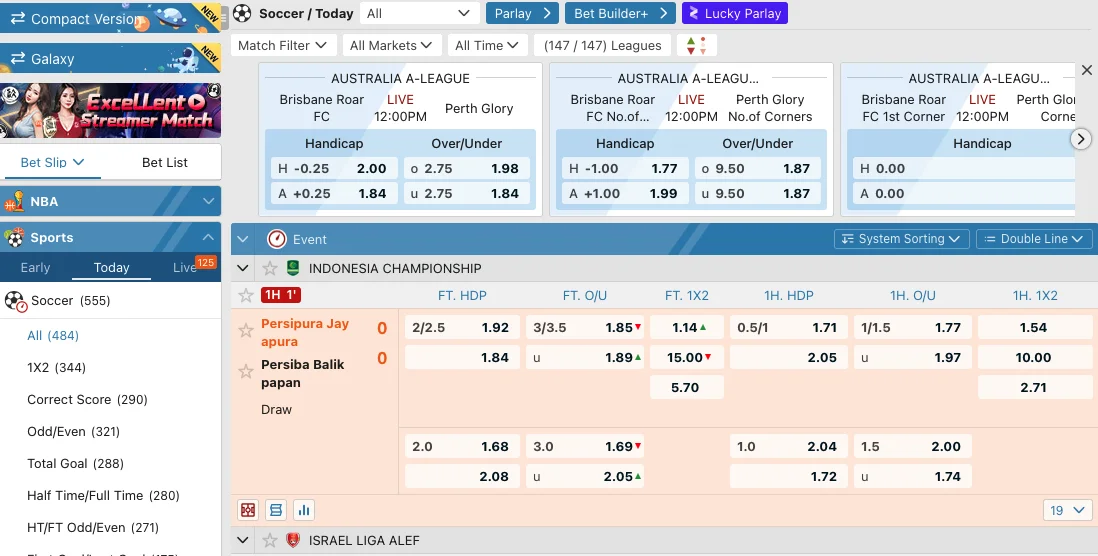The height and width of the screenshot is (556, 1098).
Task: Open Bet Builder+
Action: point(620,13)
